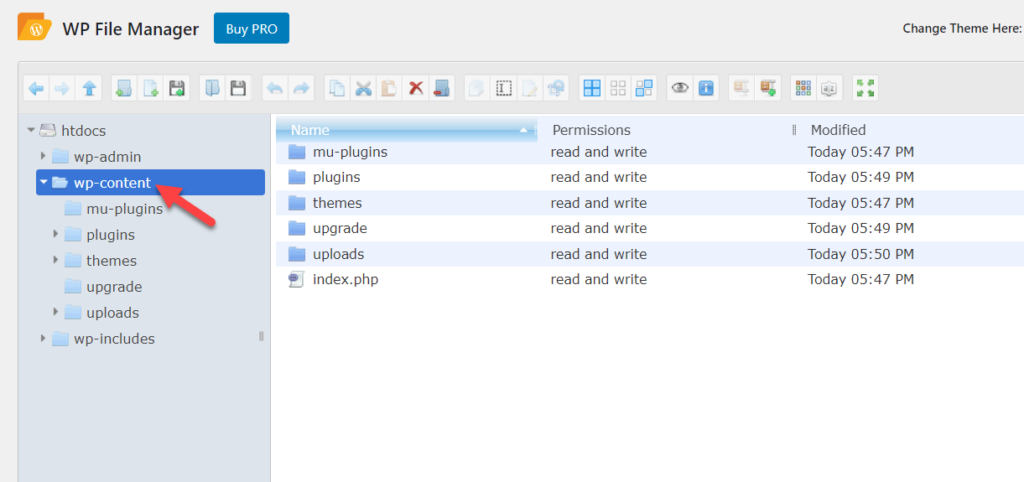Image resolution: width=1024 pixels, height=482 pixels.
Task: Click the WP File Manager logo
Action: (35, 27)
